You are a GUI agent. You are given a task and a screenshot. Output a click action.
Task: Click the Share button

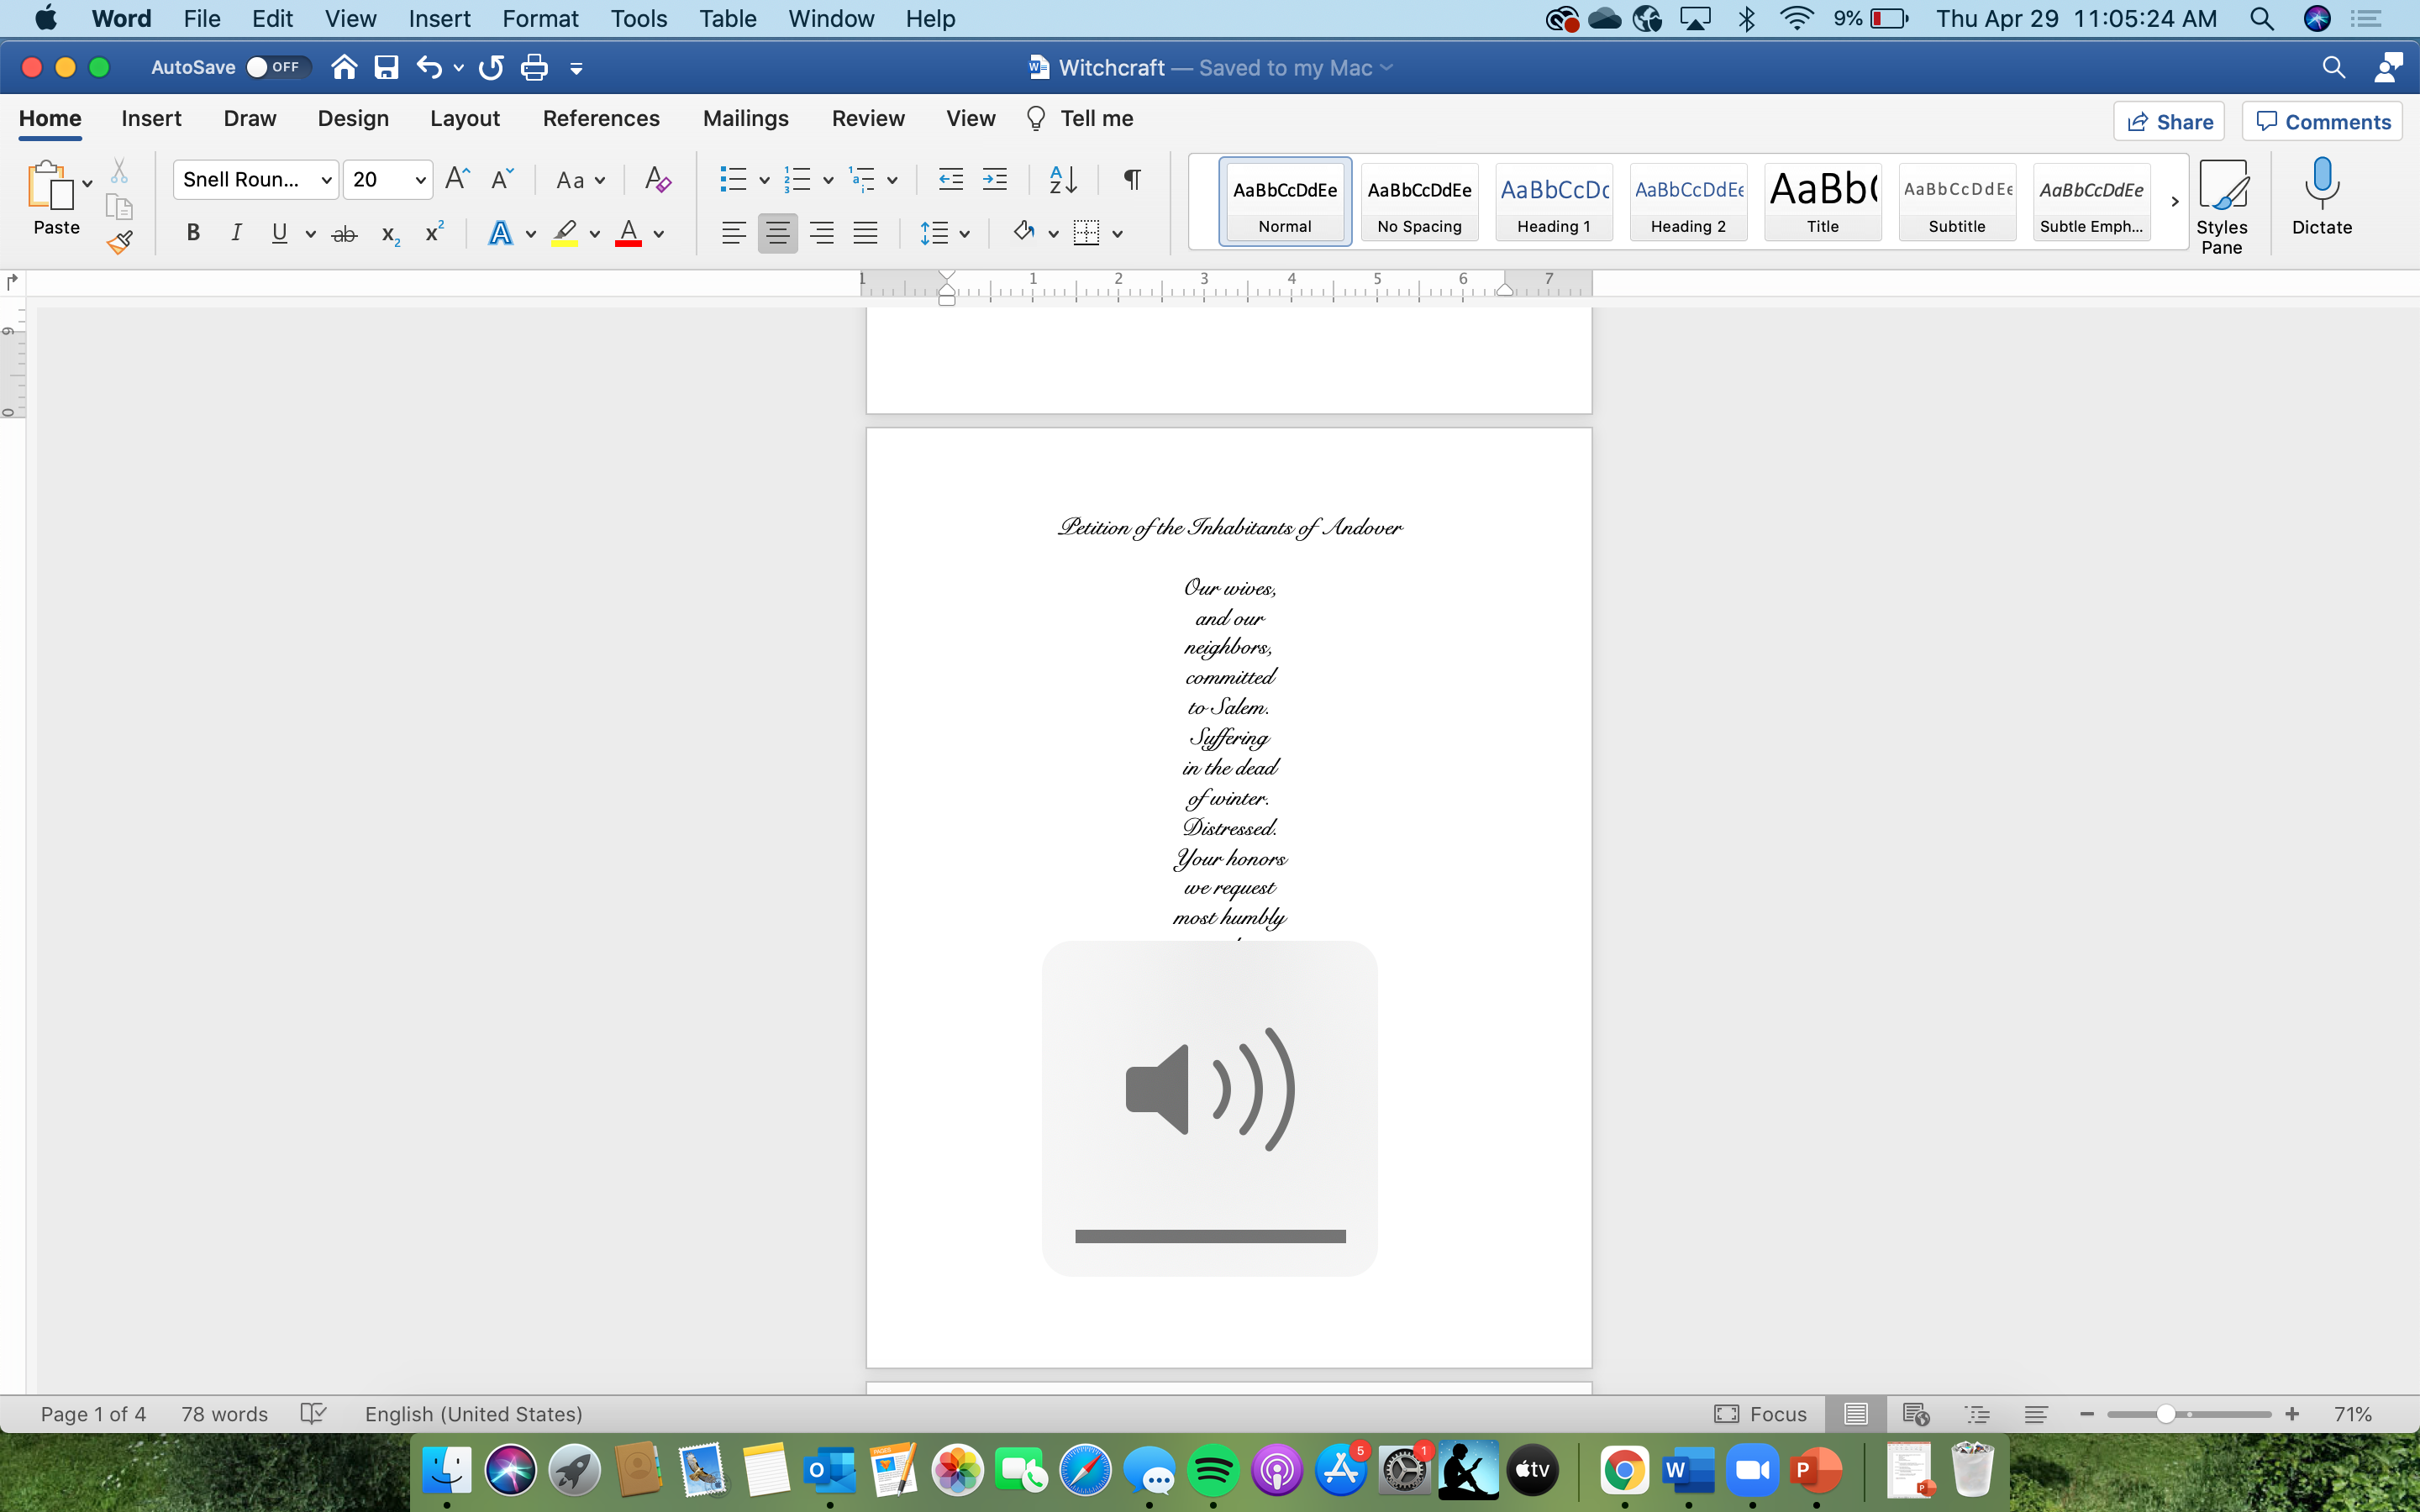(2168, 122)
